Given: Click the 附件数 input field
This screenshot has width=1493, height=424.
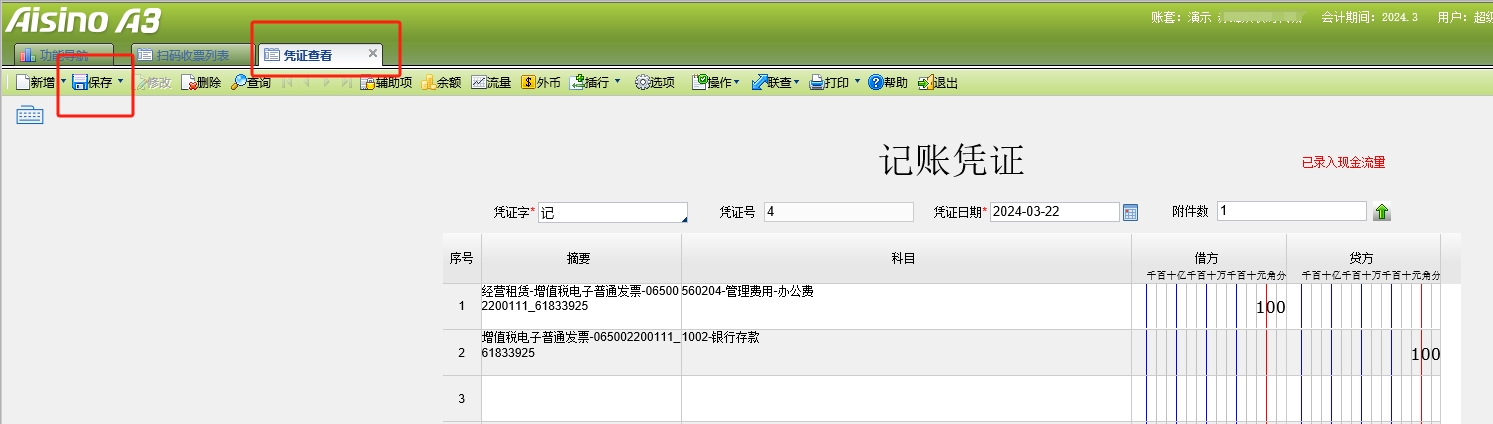Looking at the screenshot, I should tap(1291, 212).
